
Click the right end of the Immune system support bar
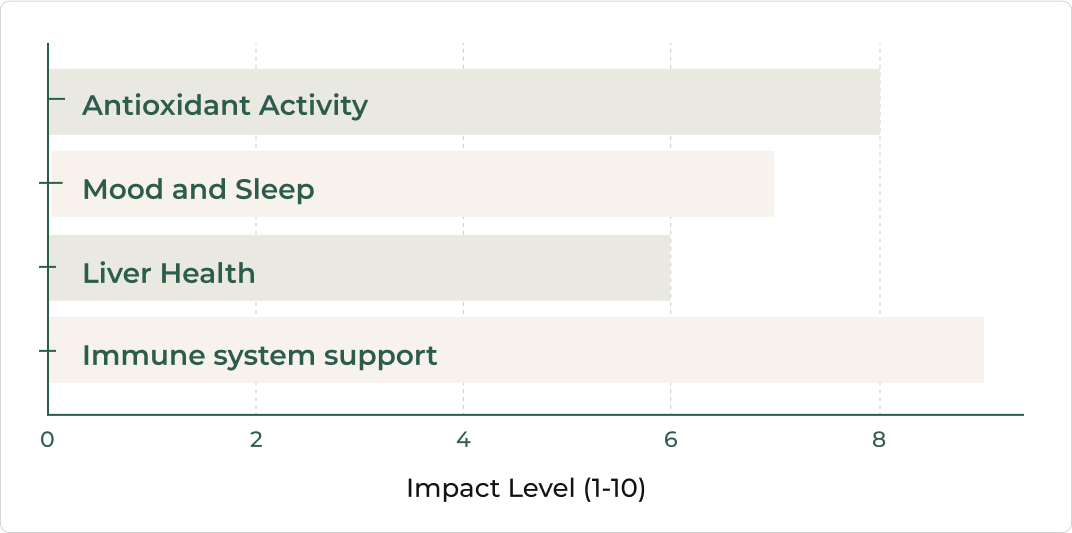click(980, 350)
